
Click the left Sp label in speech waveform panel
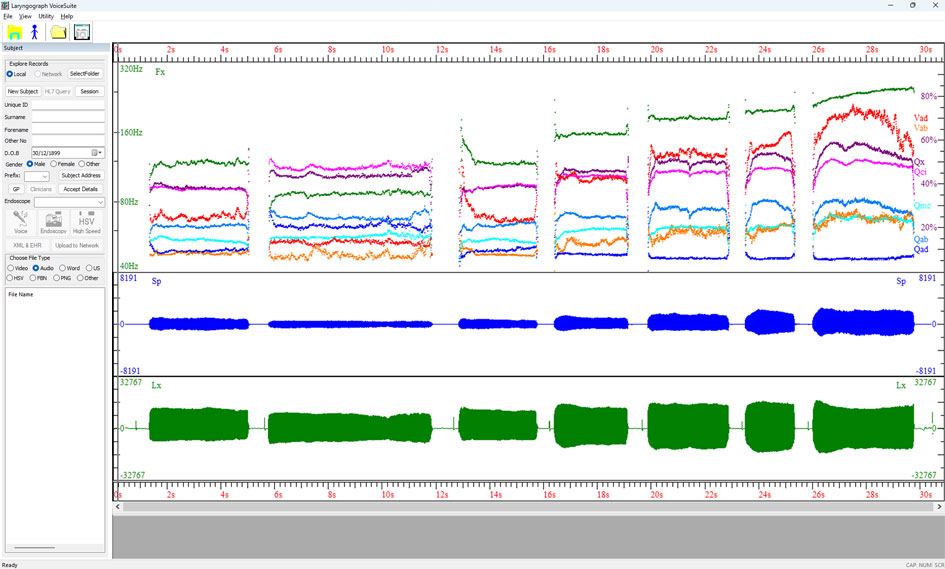[x=157, y=281]
